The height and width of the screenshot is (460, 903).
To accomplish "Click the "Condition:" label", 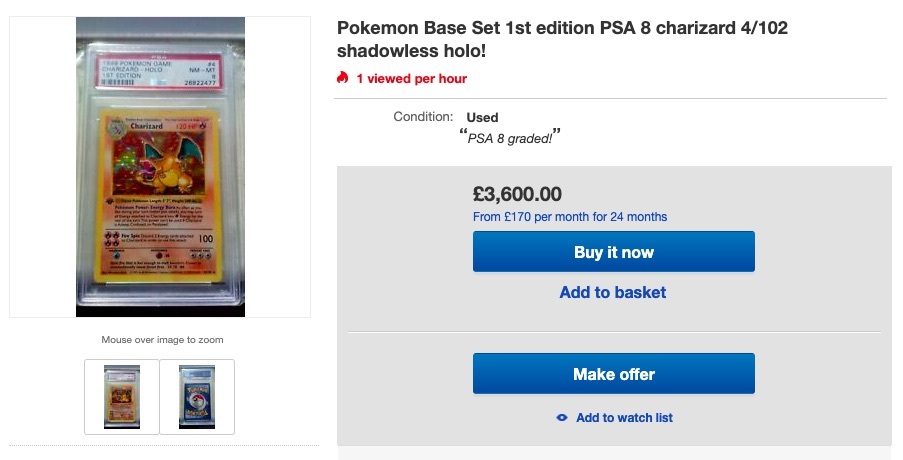I will (x=423, y=117).
